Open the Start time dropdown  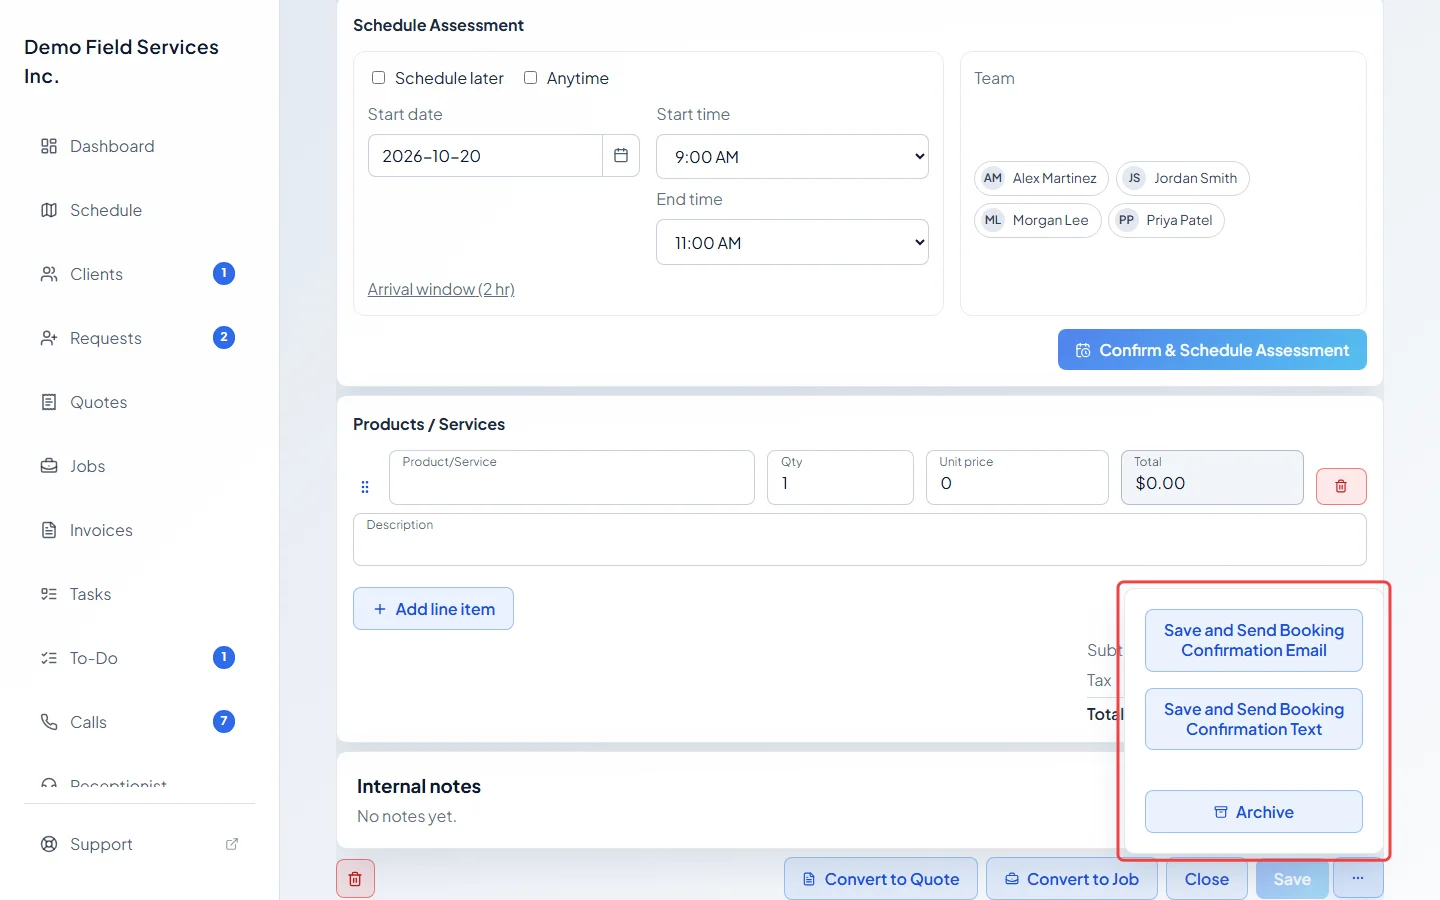tap(792, 157)
